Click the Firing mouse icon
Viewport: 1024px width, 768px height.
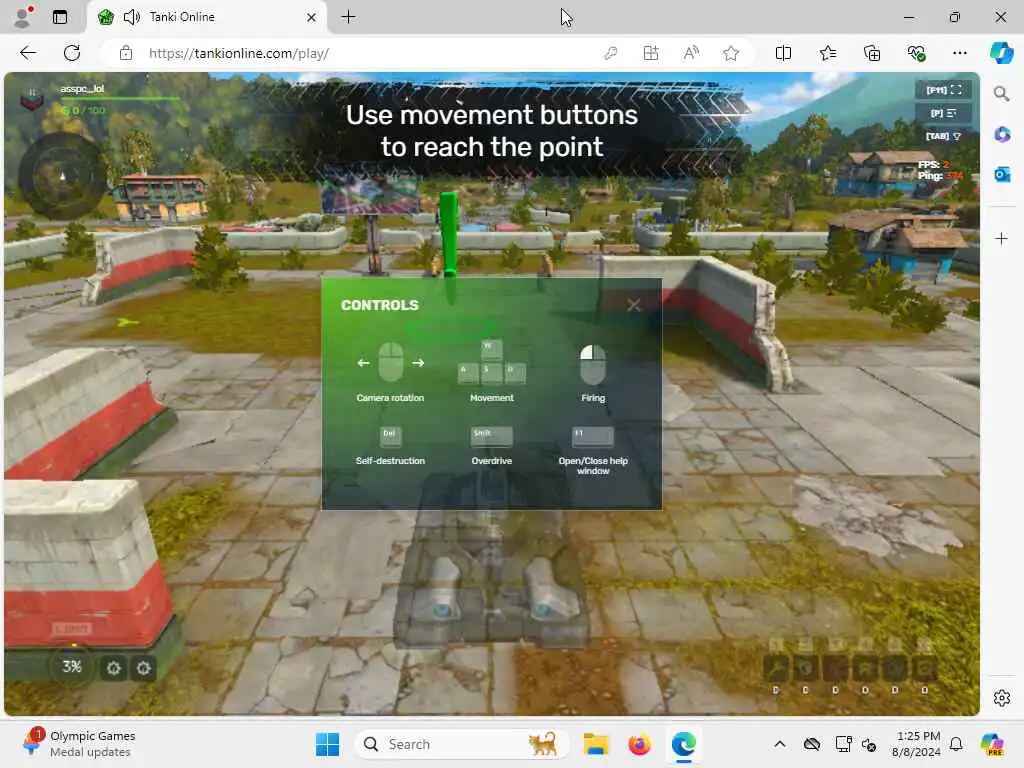click(x=593, y=364)
